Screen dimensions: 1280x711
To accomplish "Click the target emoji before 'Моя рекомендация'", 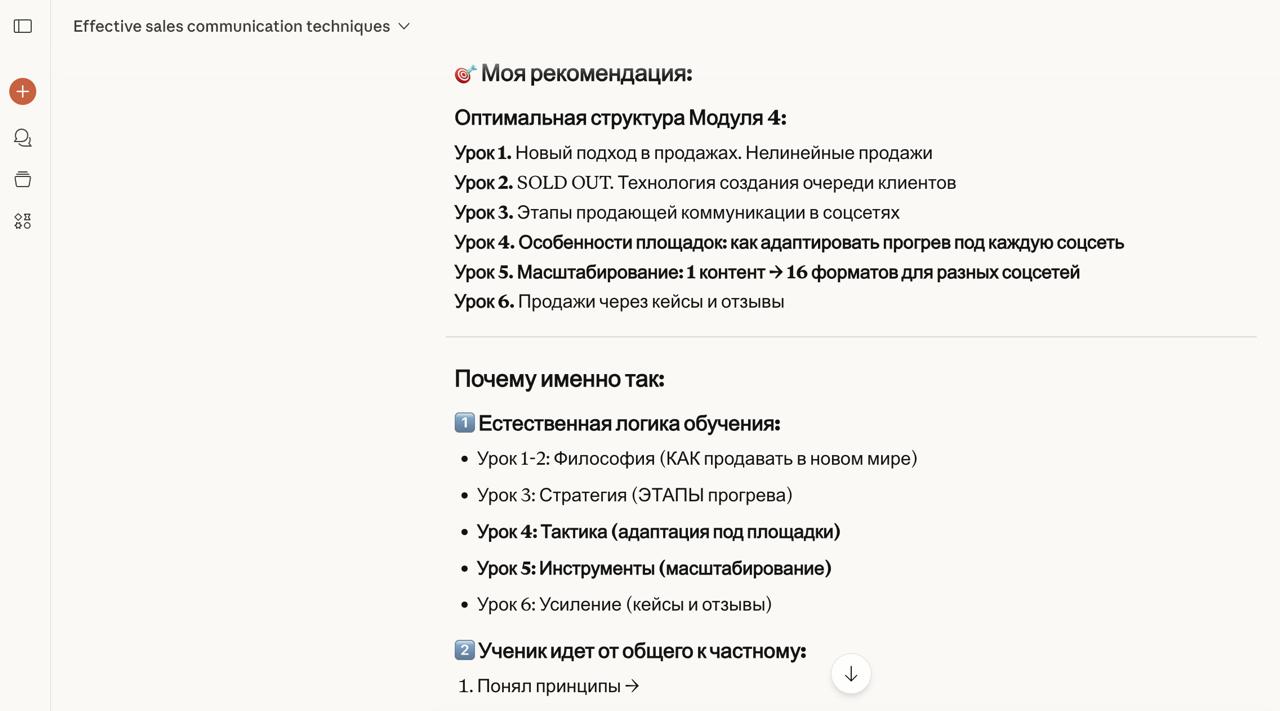I will (465, 74).
